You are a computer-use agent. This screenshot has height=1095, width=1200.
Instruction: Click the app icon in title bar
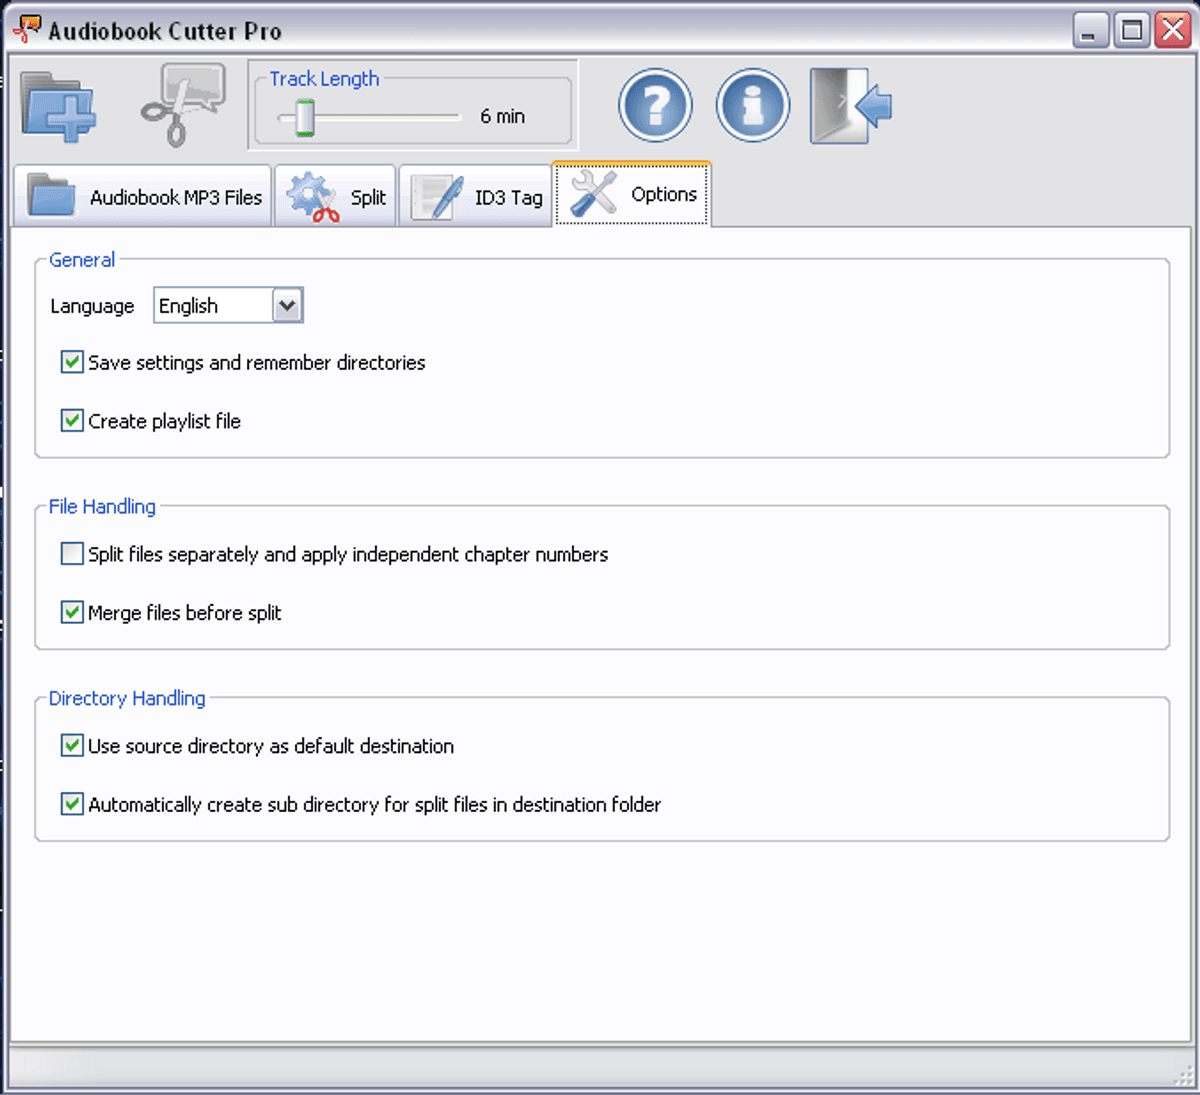pos(27,30)
